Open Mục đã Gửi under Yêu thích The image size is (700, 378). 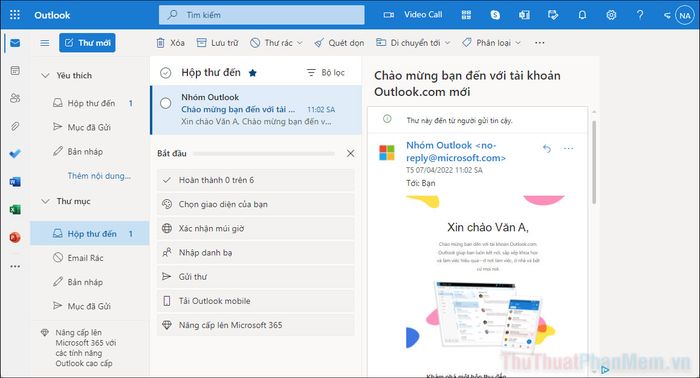click(x=90, y=127)
